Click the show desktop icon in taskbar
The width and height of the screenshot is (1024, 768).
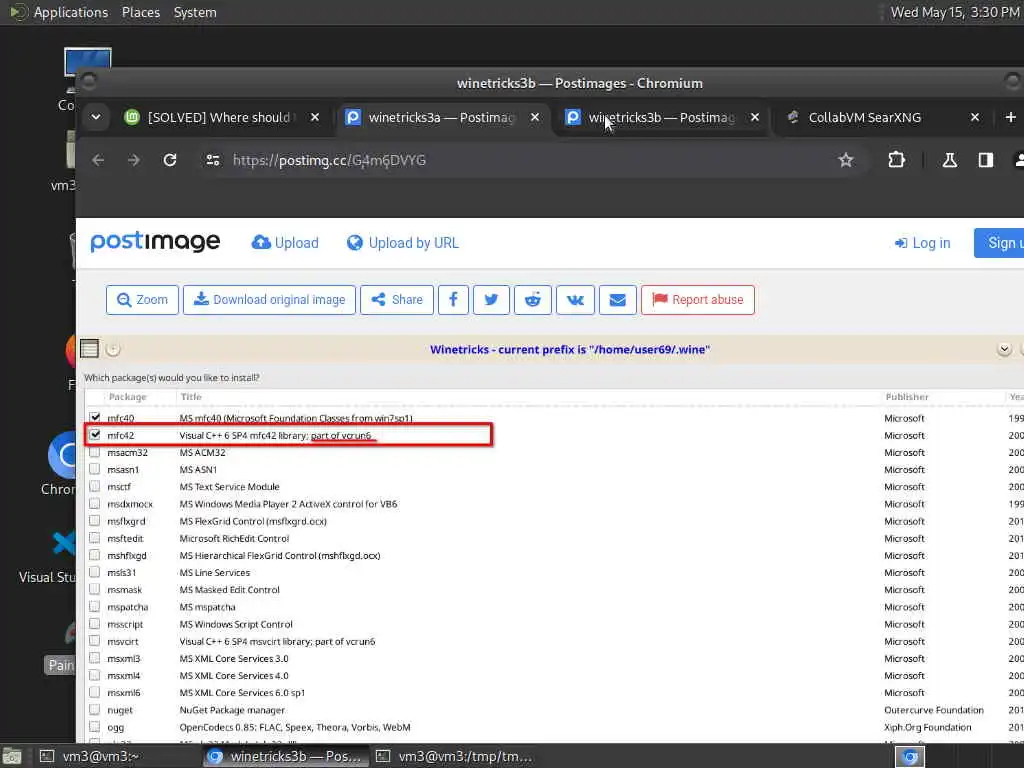tap(12, 757)
